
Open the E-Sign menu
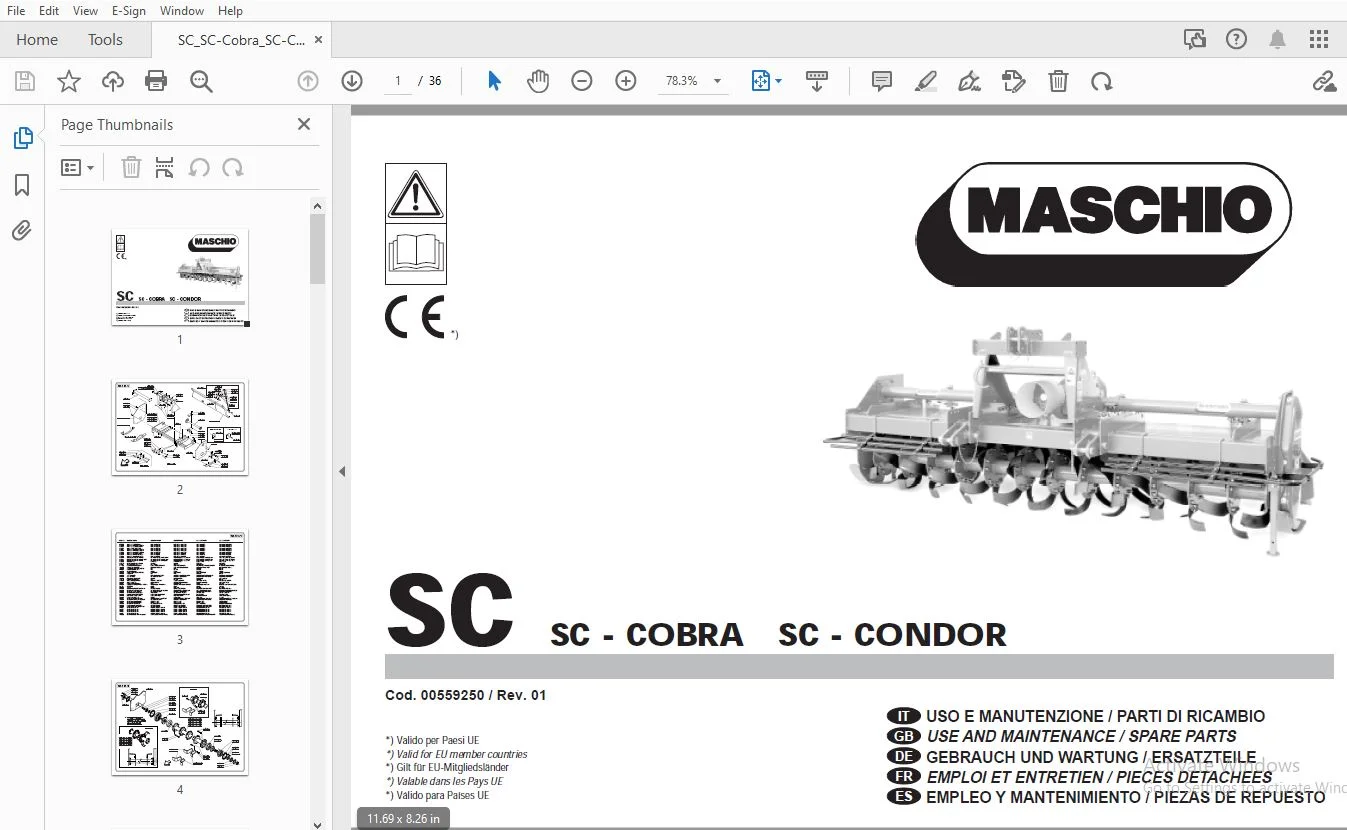tap(128, 11)
